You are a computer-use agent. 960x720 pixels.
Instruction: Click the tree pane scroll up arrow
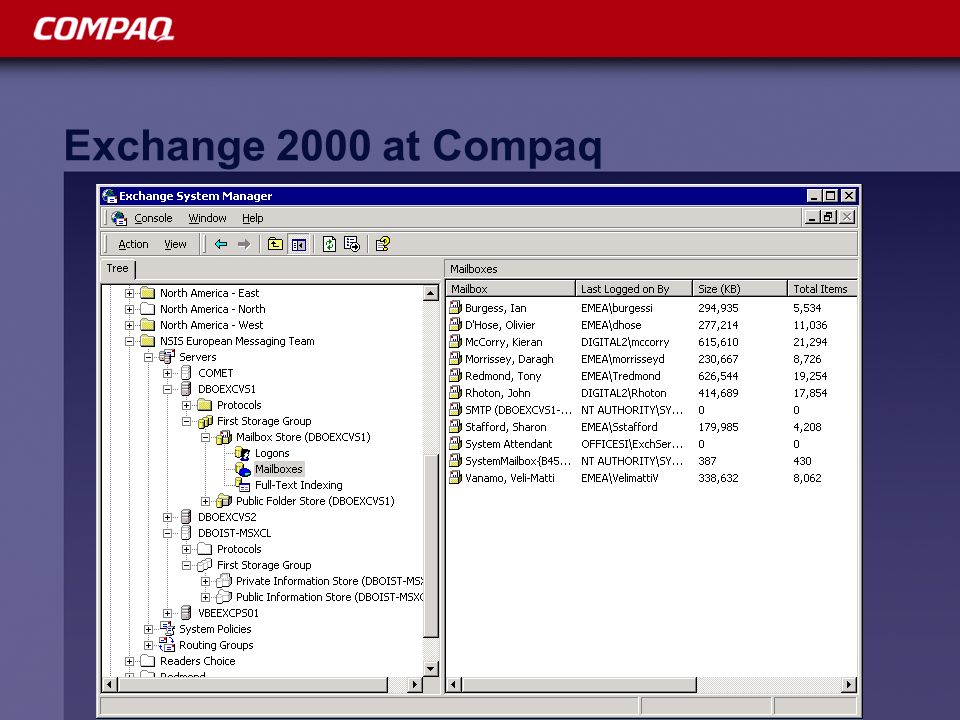(431, 293)
